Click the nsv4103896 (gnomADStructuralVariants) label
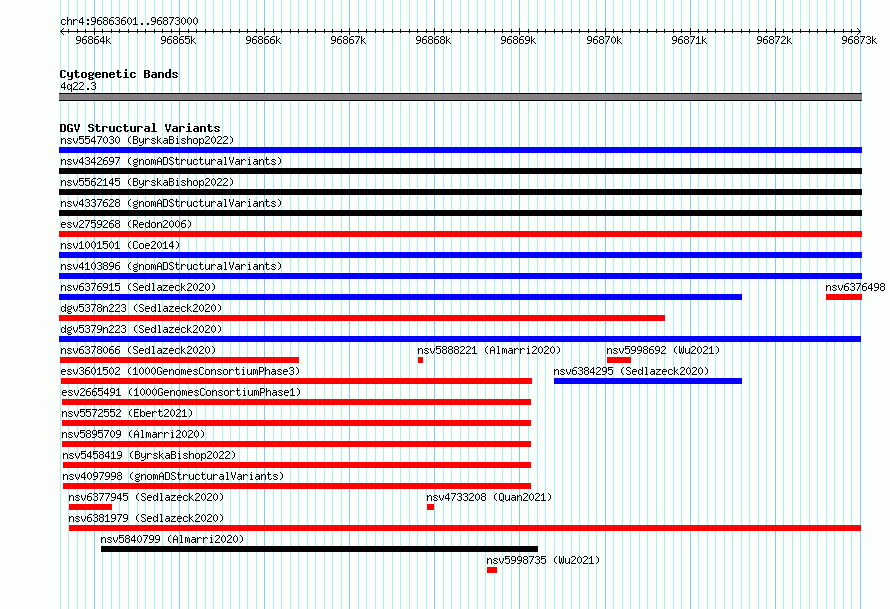The image size is (890, 609). coord(171,266)
